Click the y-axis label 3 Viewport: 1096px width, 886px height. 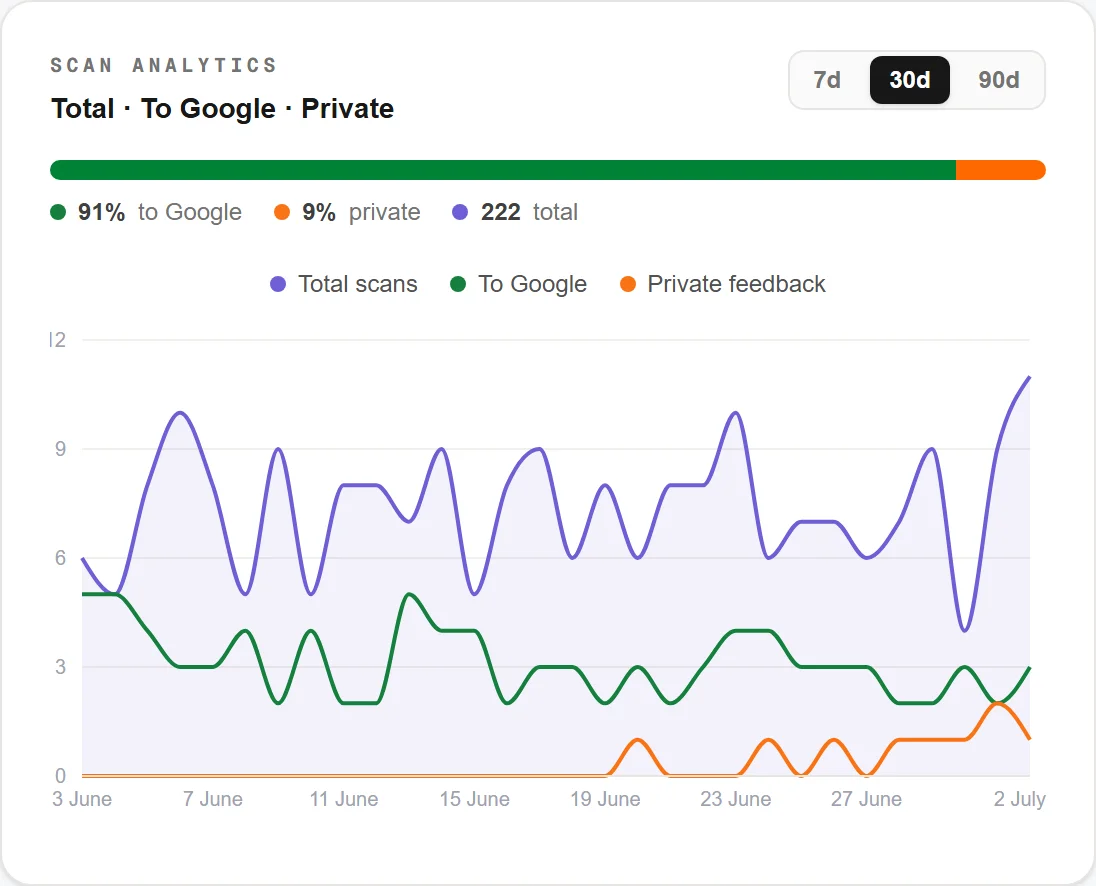60,667
